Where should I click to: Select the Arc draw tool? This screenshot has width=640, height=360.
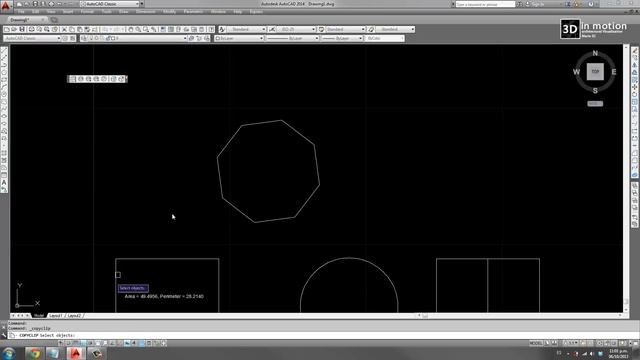[4, 87]
